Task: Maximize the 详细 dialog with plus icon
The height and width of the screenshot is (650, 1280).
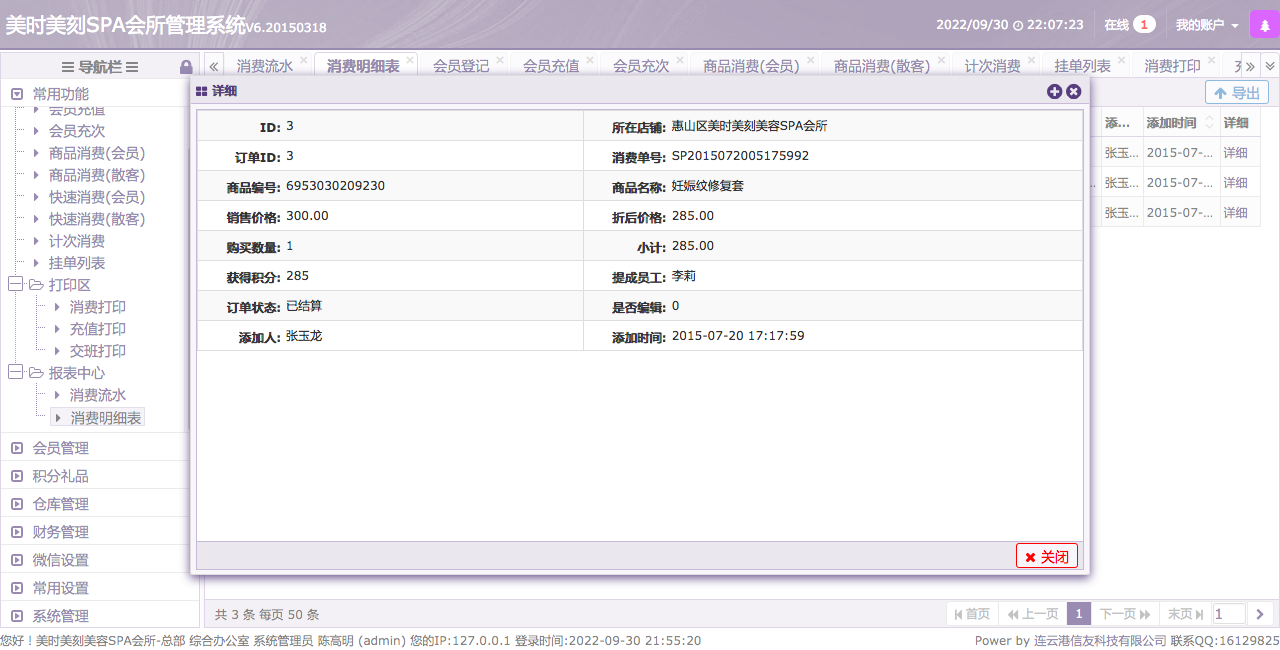Action: pos(1054,91)
